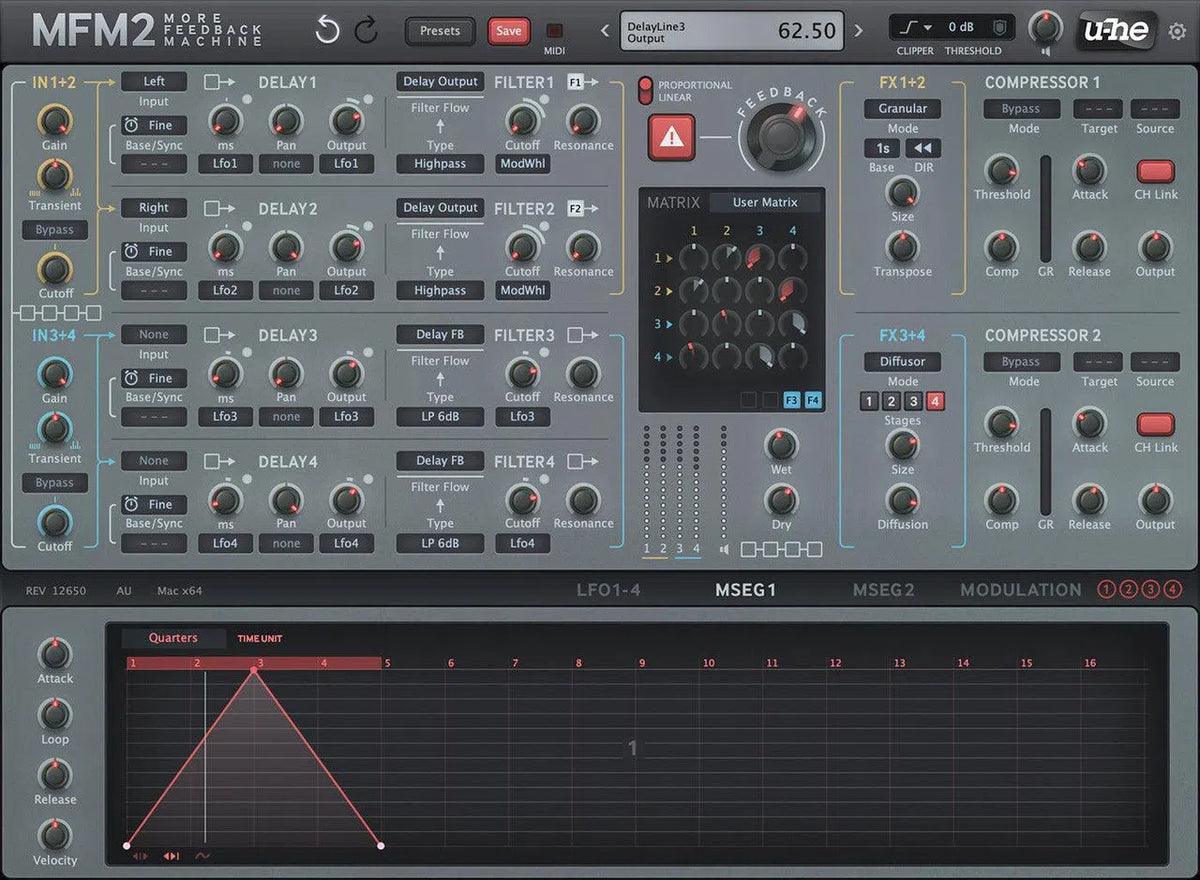Click the Delay1 clock sync icon

pyautogui.click(x=131, y=125)
